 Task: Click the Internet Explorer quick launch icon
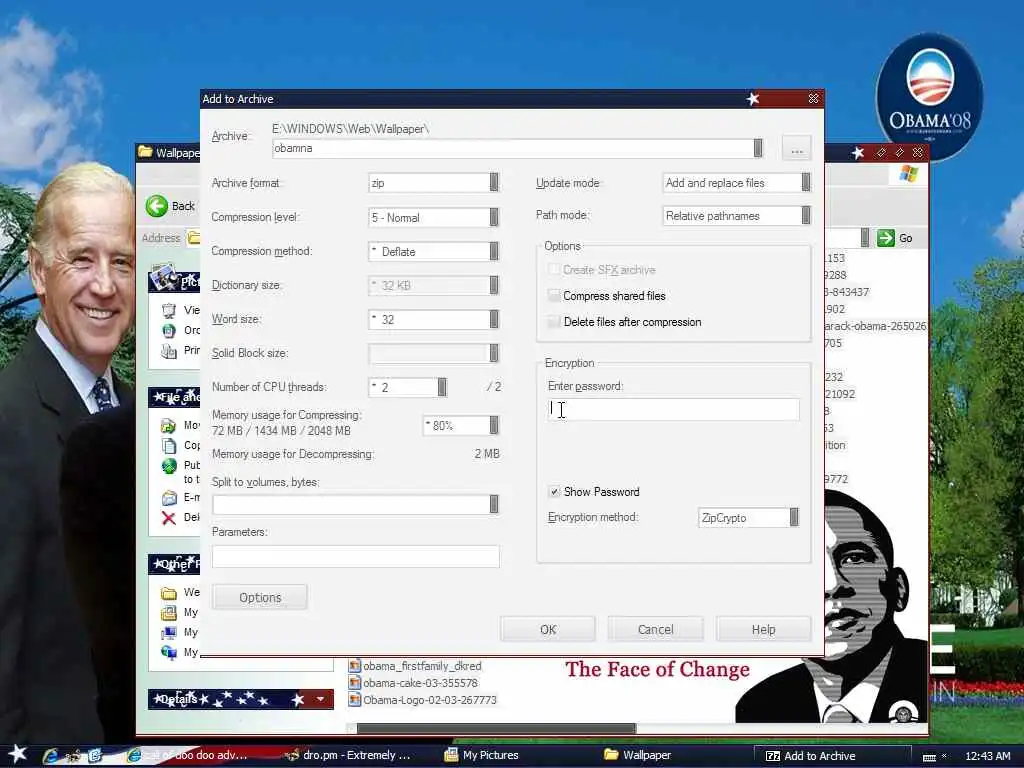[x=50, y=756]
